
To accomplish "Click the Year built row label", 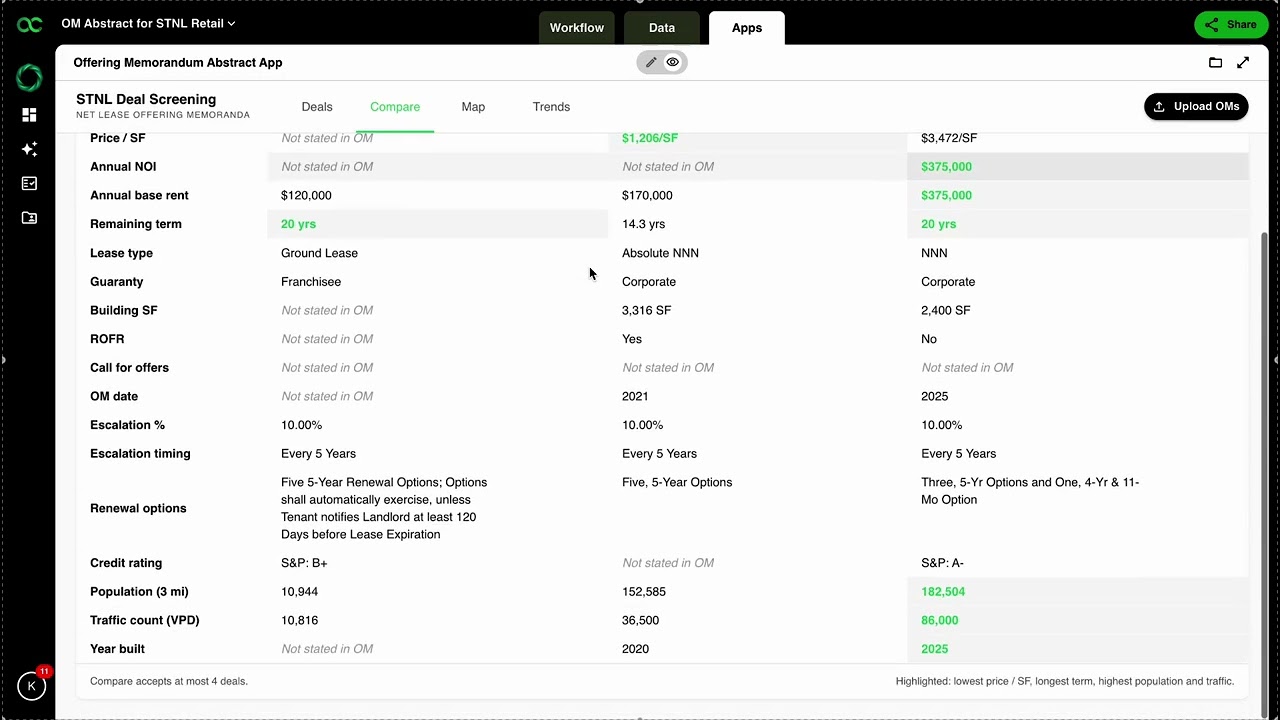I will coord(117,649).
